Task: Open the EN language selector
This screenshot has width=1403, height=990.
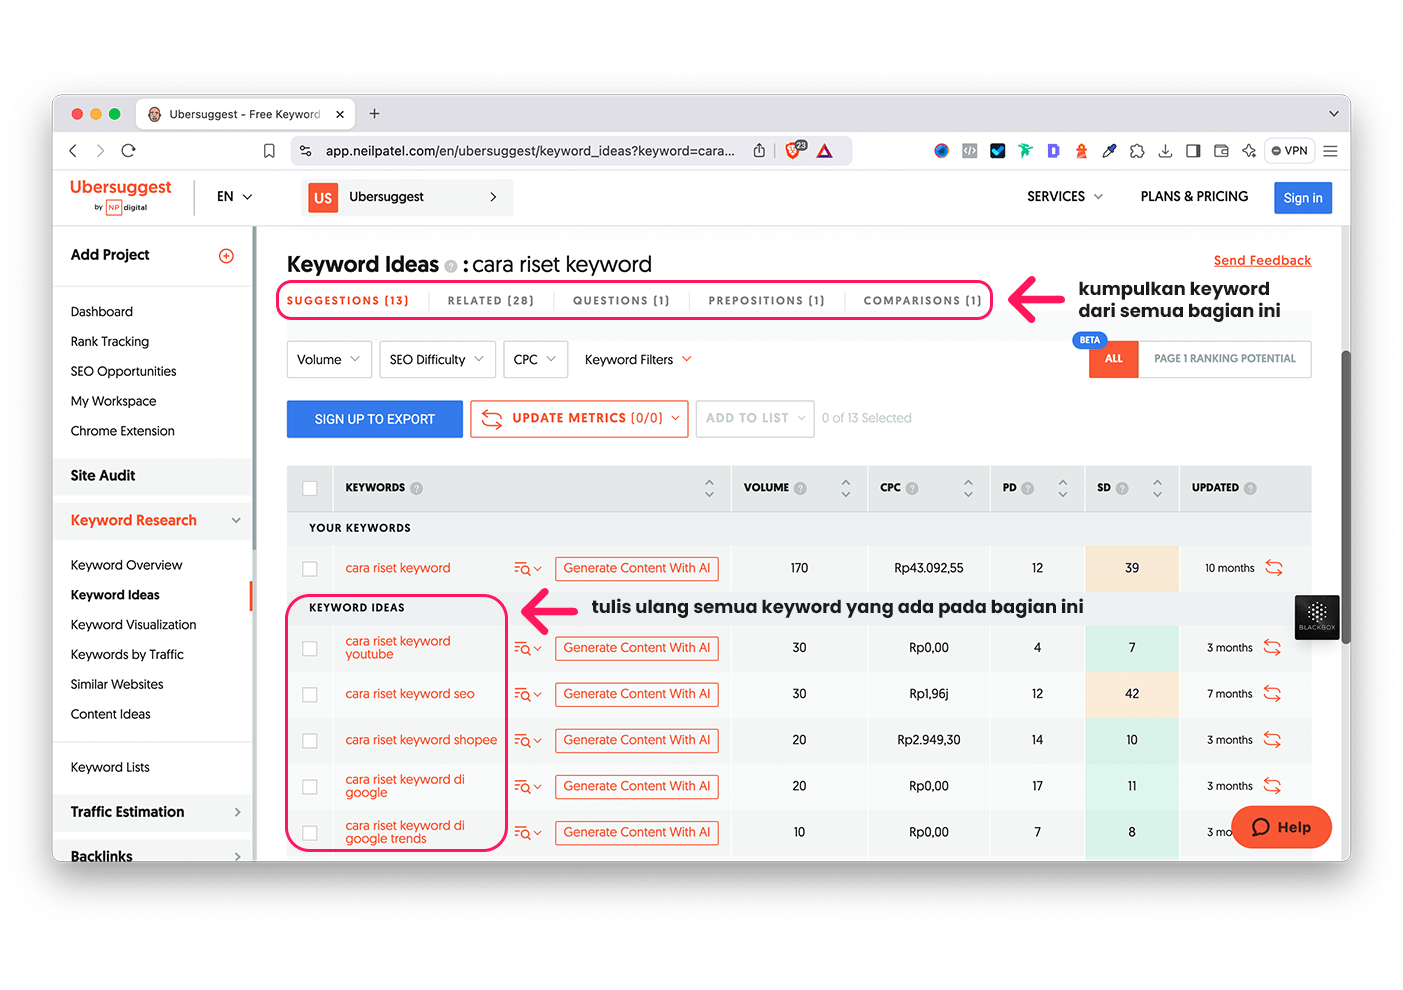Action: (232, 196)
